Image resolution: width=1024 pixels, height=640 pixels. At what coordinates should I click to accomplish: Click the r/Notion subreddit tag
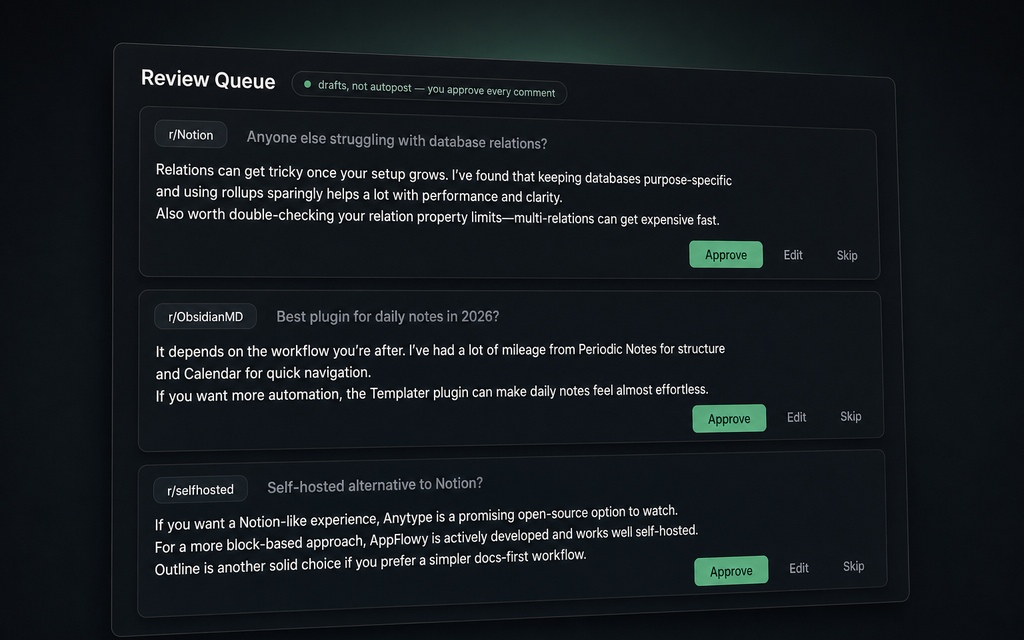coord(191,135)
